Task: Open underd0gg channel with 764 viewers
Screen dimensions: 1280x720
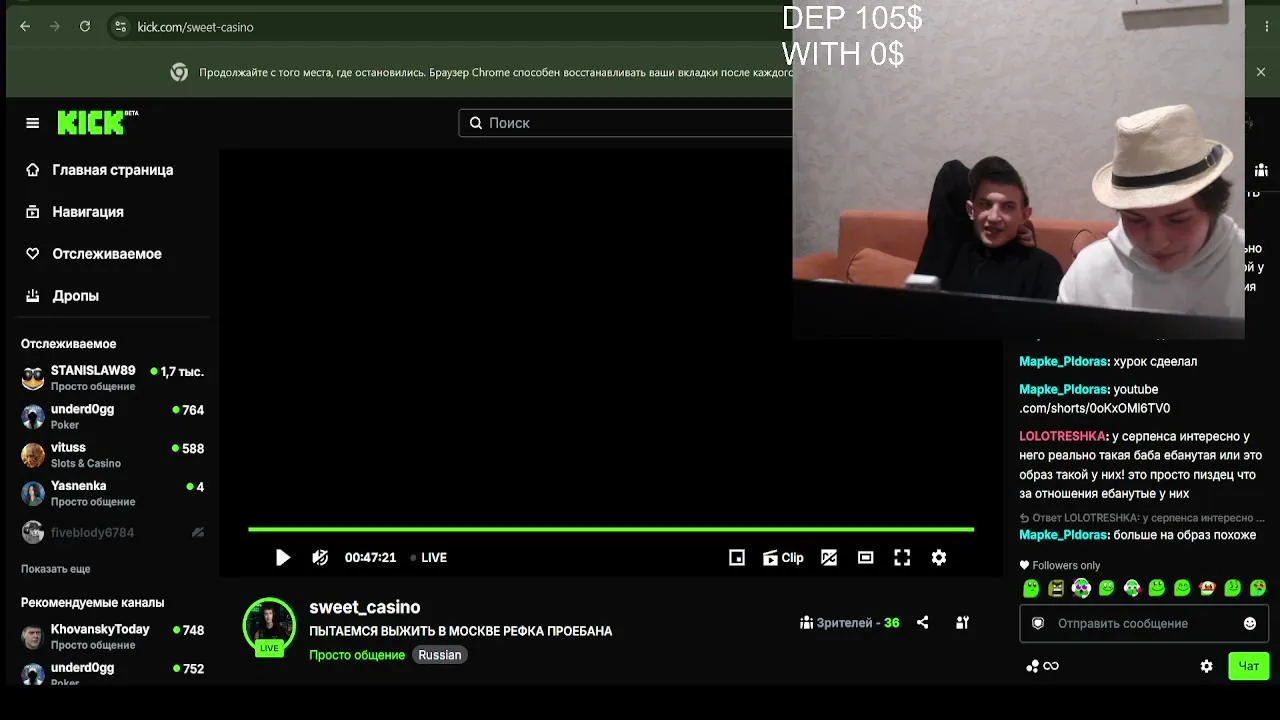Action: click(113, 416)
